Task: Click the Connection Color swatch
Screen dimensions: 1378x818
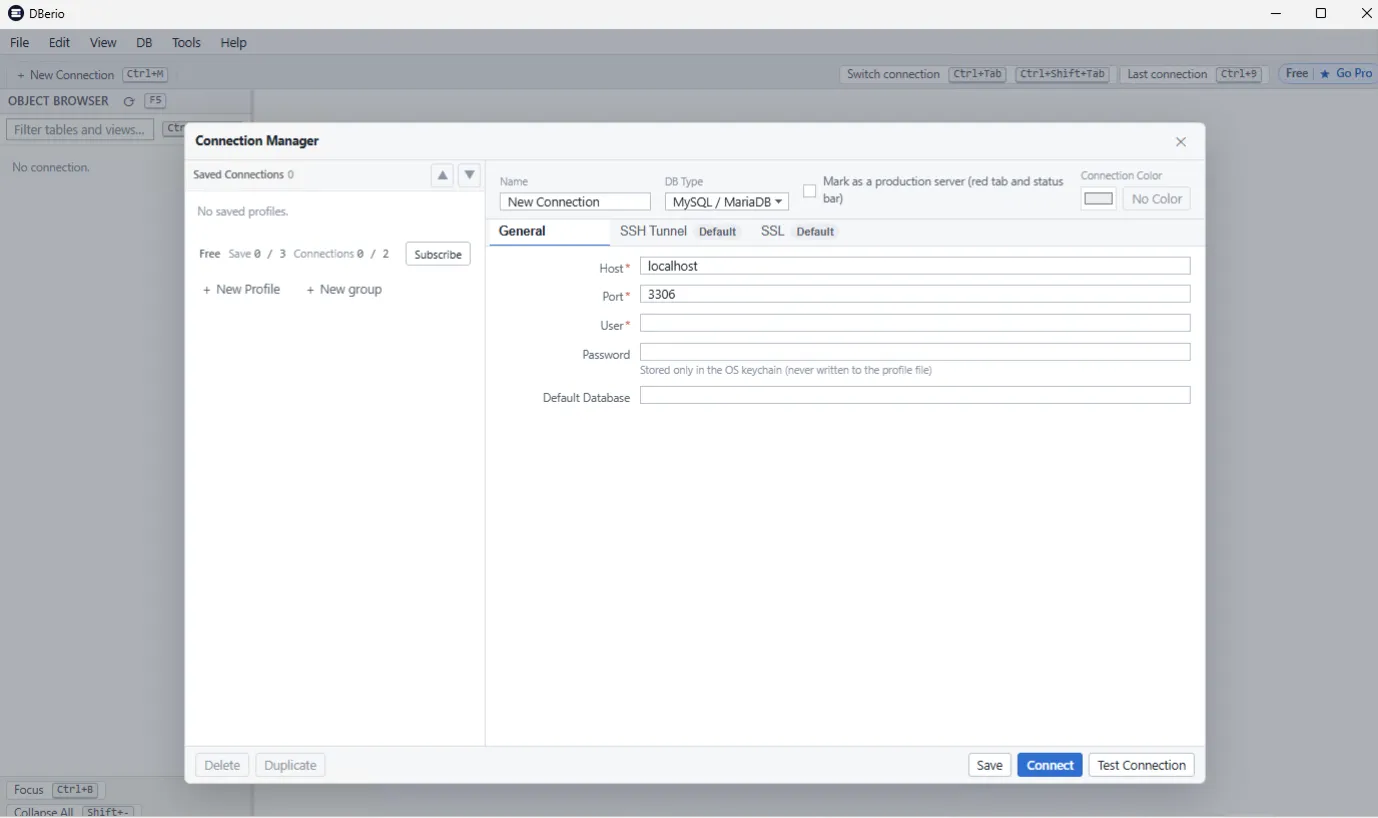Action: pos(1099,199)
